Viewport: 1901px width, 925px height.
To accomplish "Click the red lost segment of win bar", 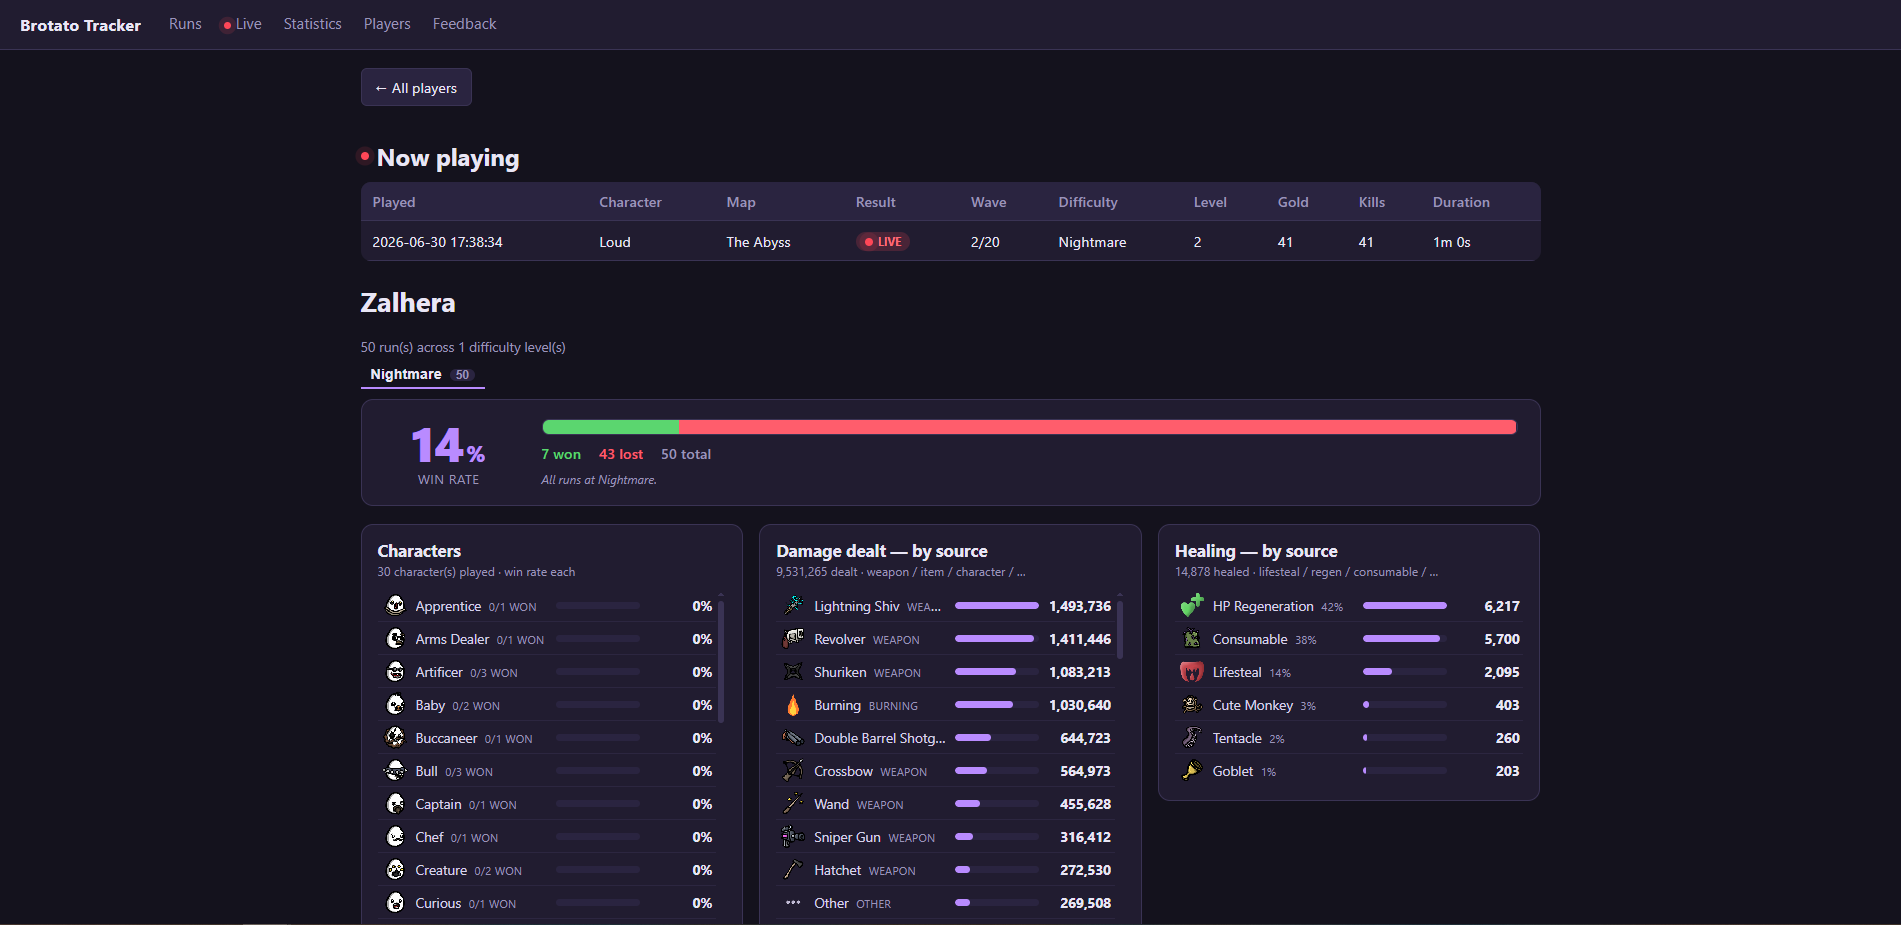I will 1098,427.
